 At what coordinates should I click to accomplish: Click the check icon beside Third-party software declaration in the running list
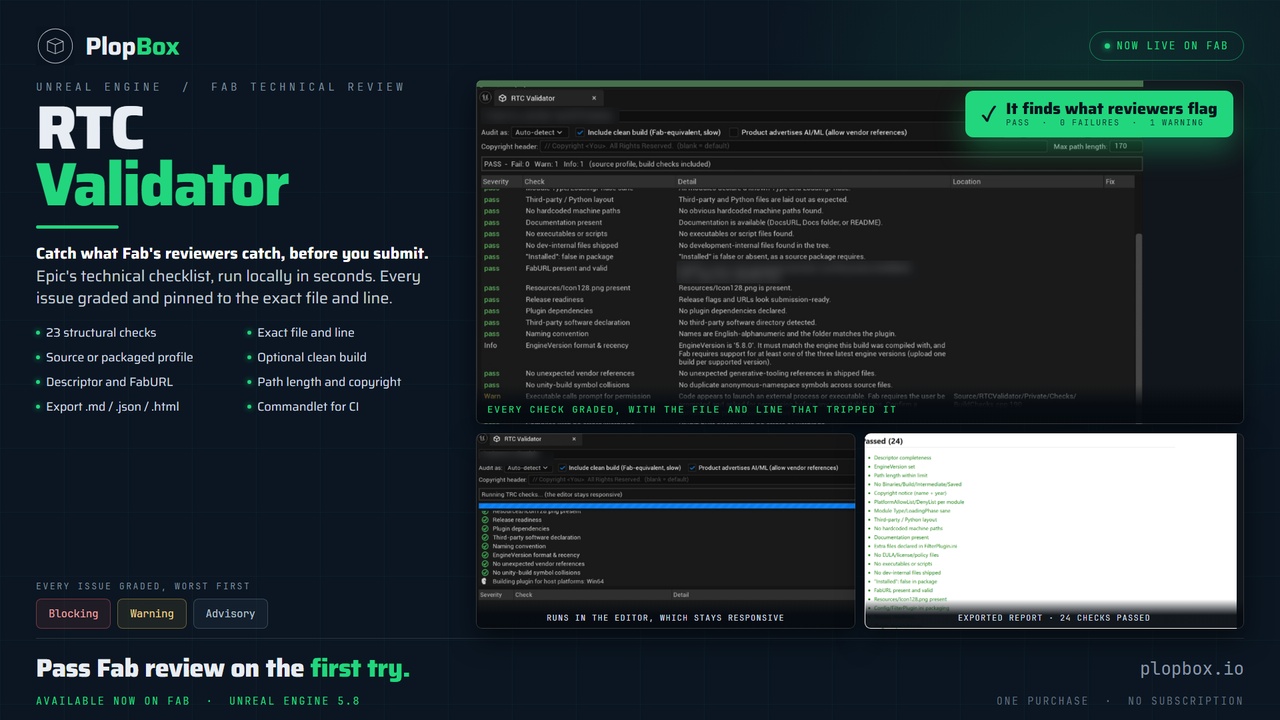click(485, 538)
